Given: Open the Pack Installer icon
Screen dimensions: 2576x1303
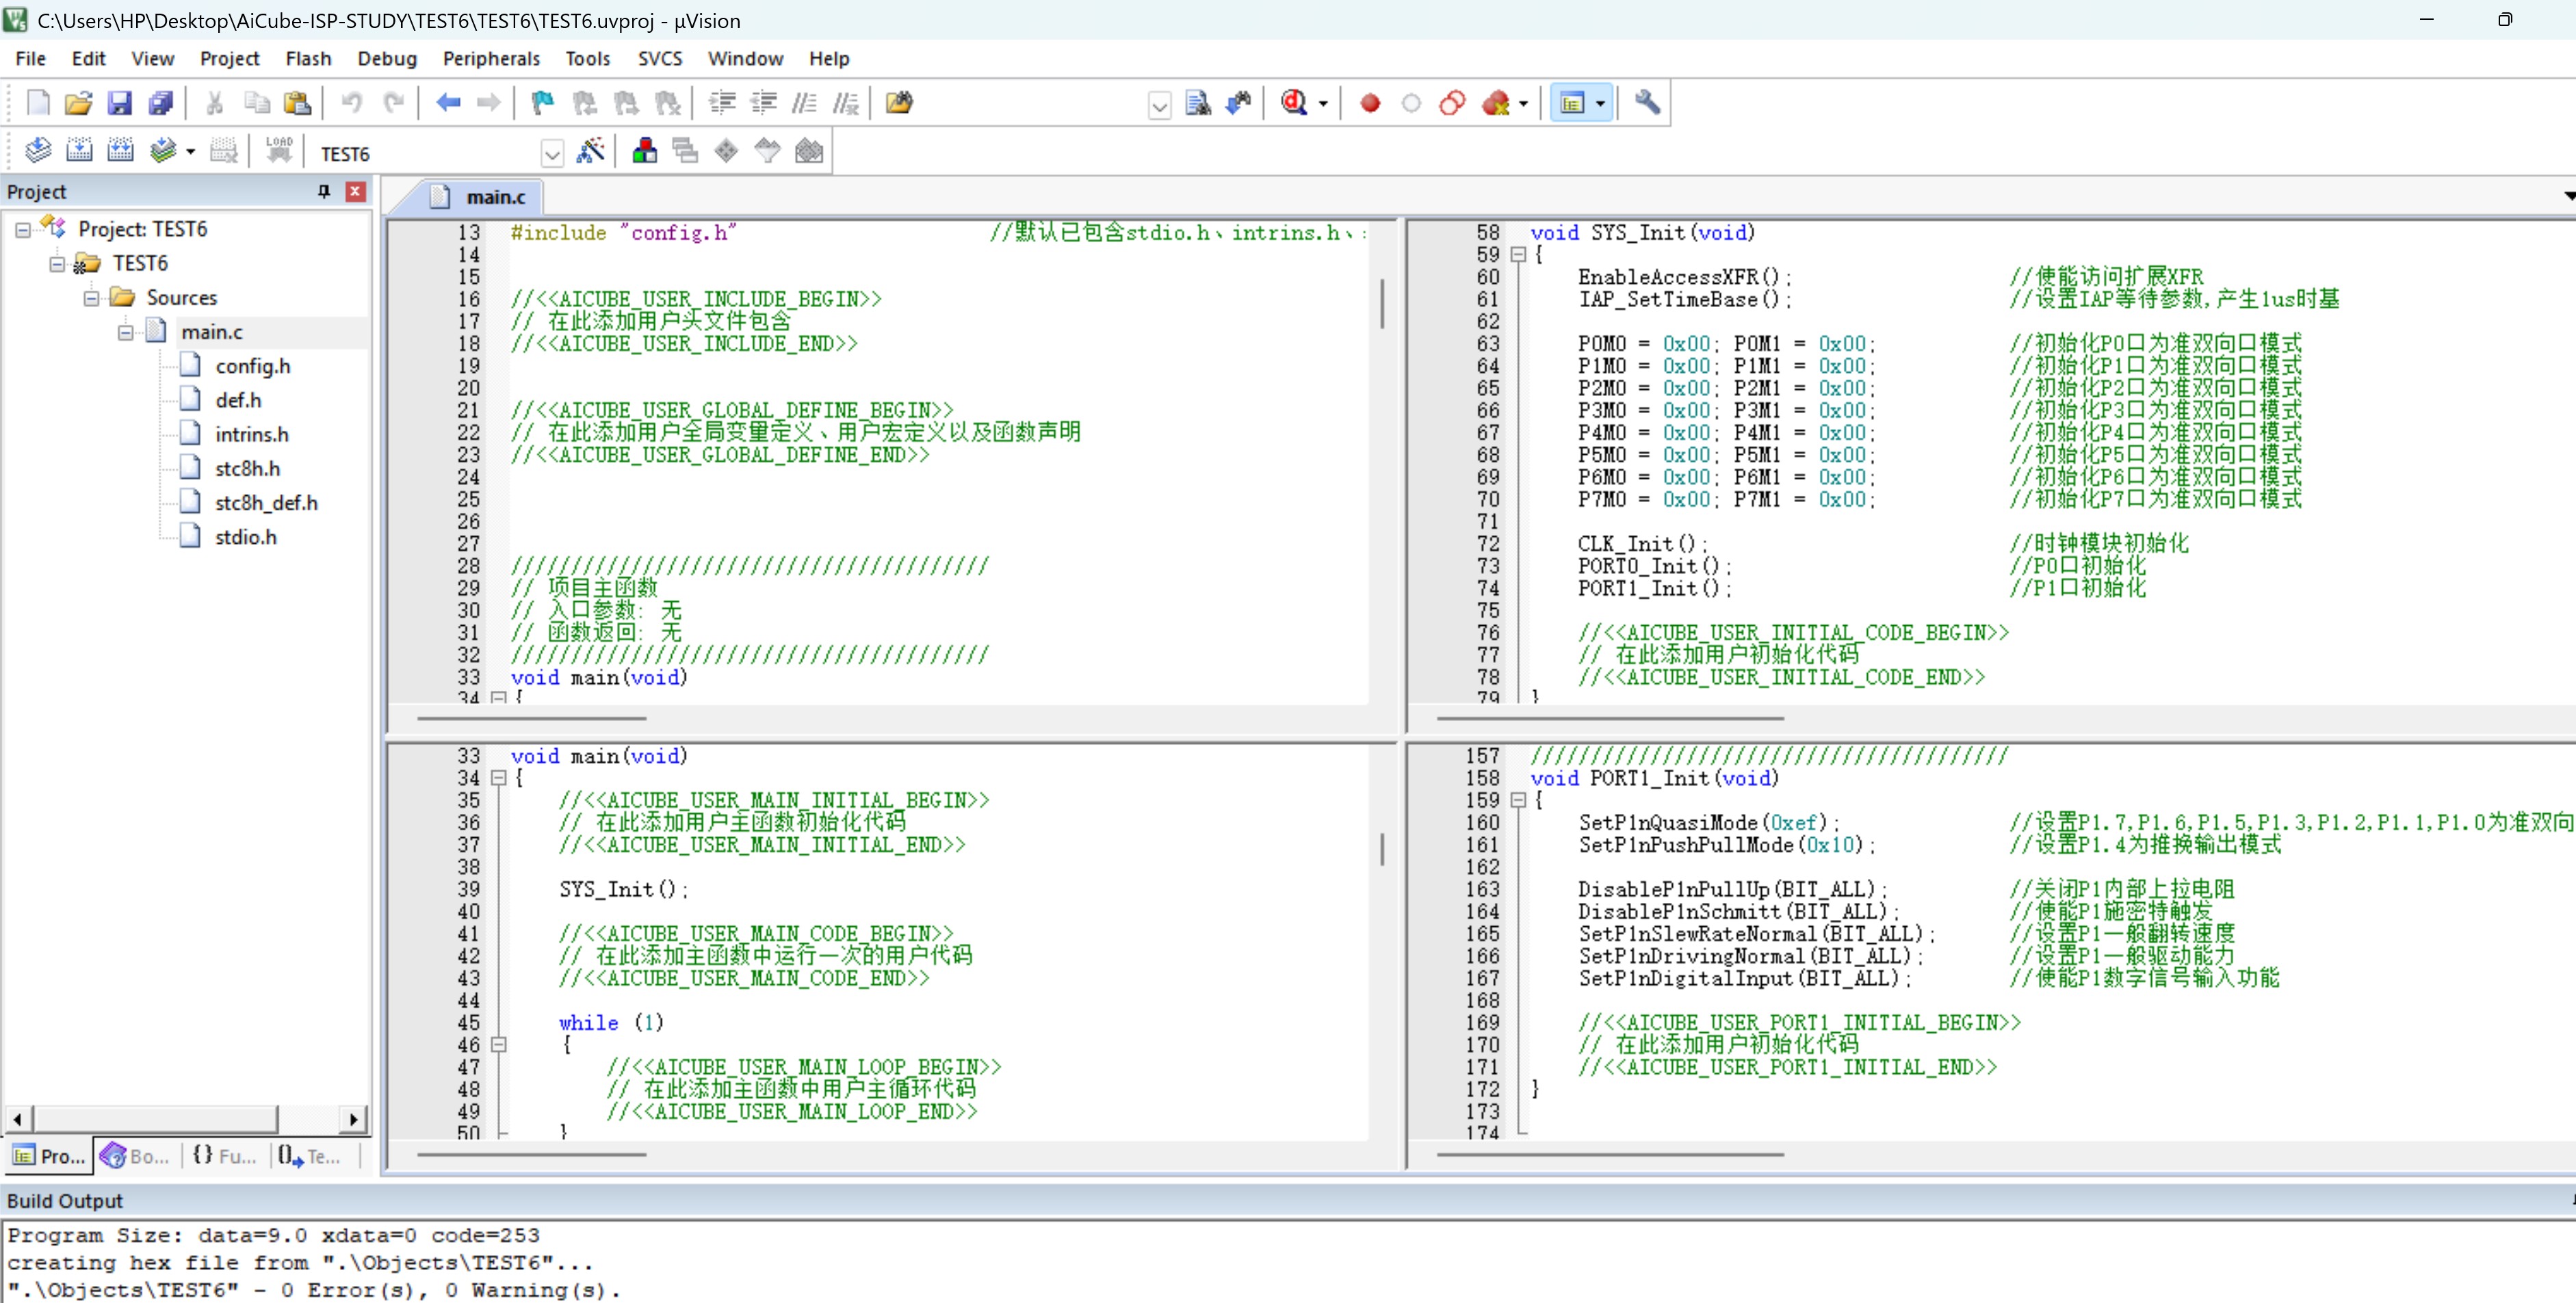Looking at the screenshot, I should tap(809, 151).
